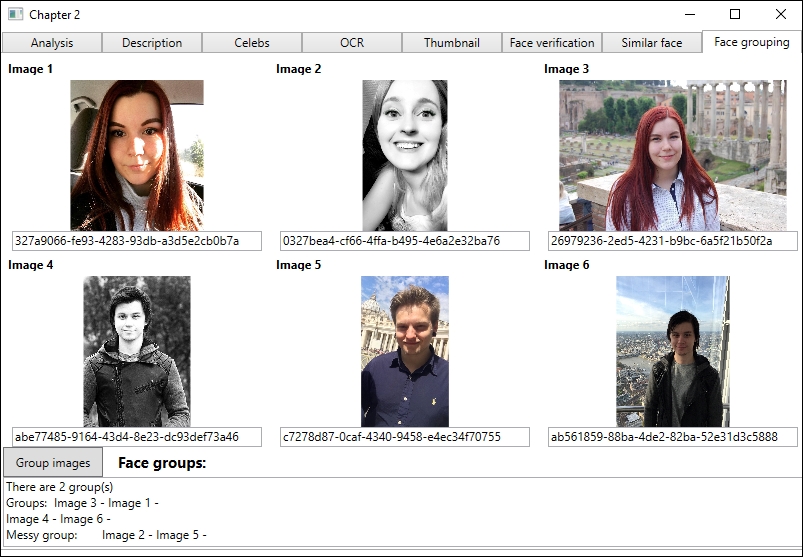Screen dimensions: 803x557
Task: Open the Thumbnail tab
Action: [x=452, y=42]
